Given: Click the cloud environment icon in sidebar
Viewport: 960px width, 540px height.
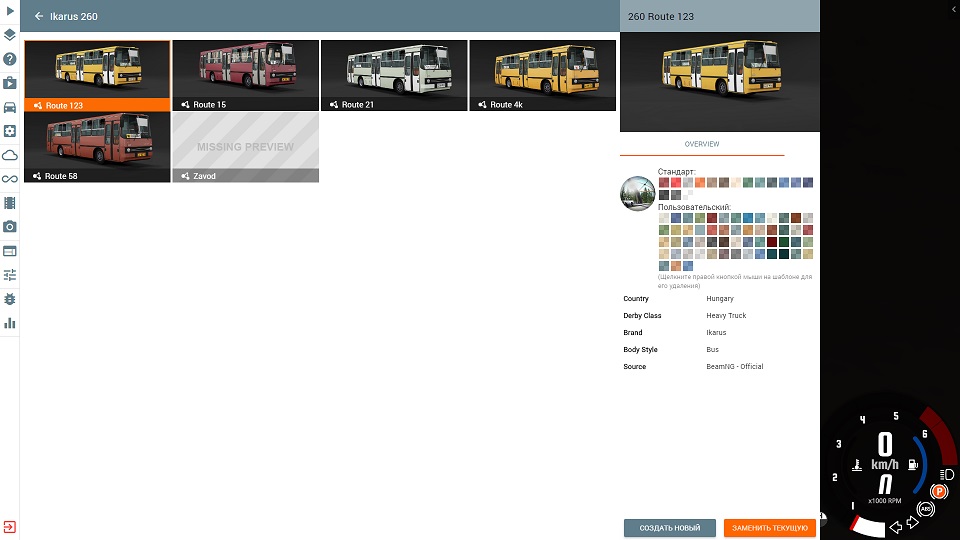Looking at the screenshot, I should (x=10, y=155).
